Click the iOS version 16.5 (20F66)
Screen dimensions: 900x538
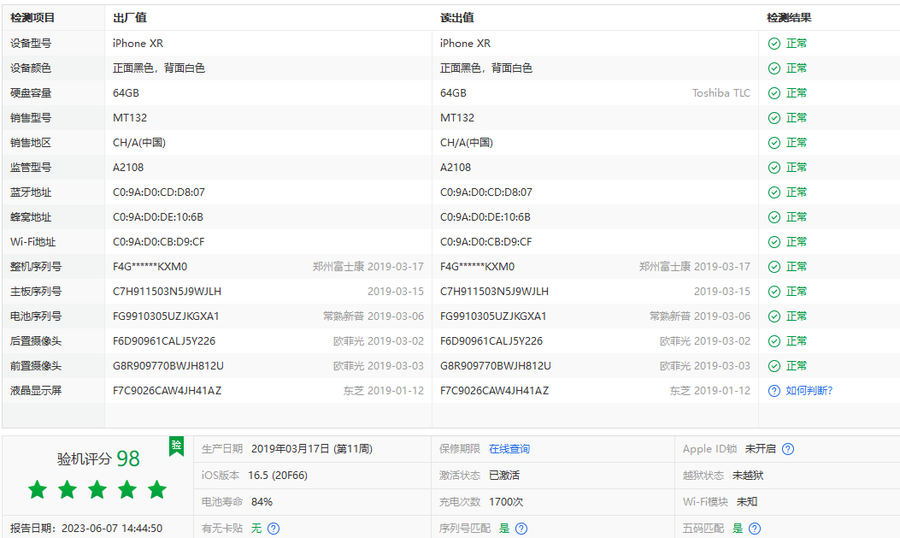278,475
